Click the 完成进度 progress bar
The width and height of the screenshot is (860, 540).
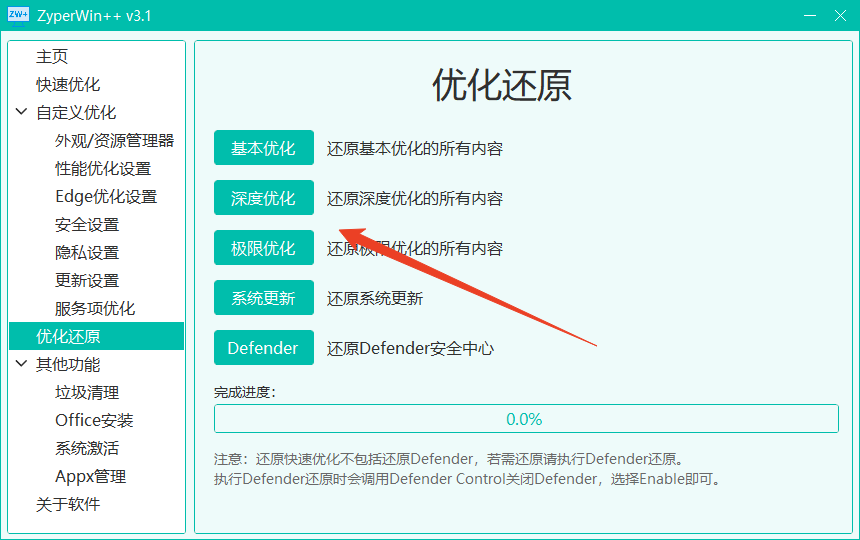(x=526, y=419)
